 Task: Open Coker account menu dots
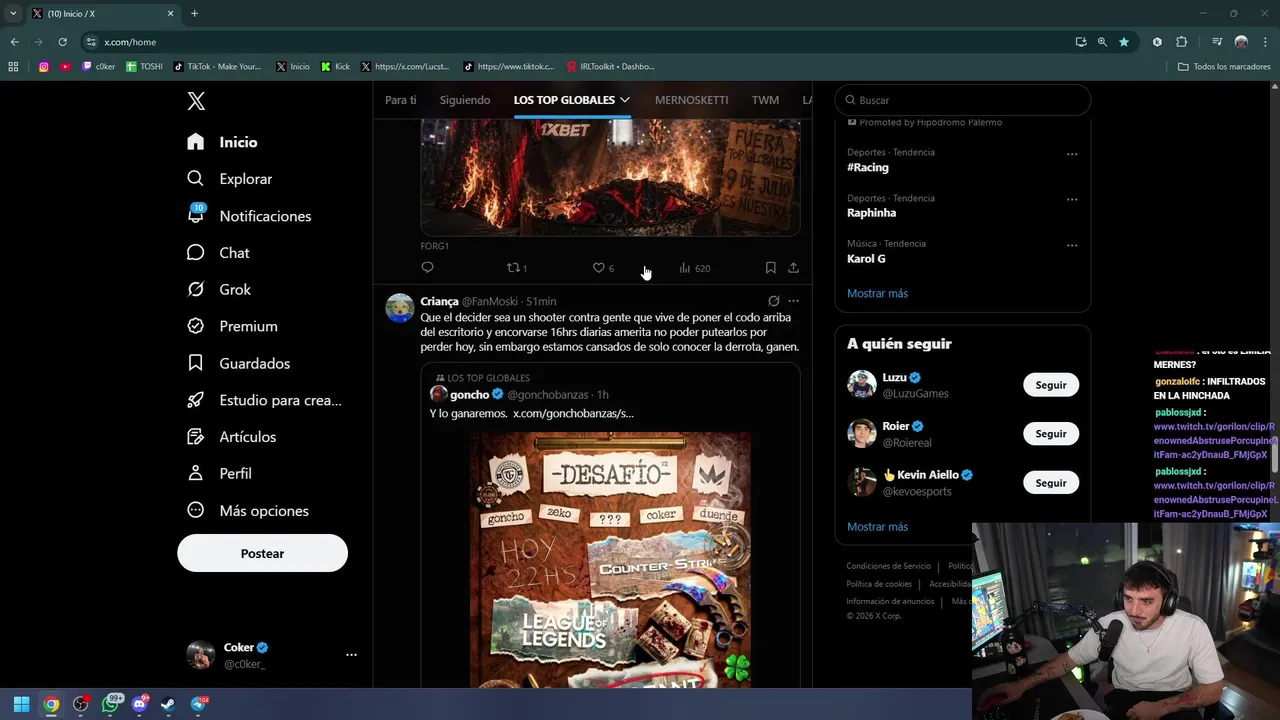coord(351,654)
